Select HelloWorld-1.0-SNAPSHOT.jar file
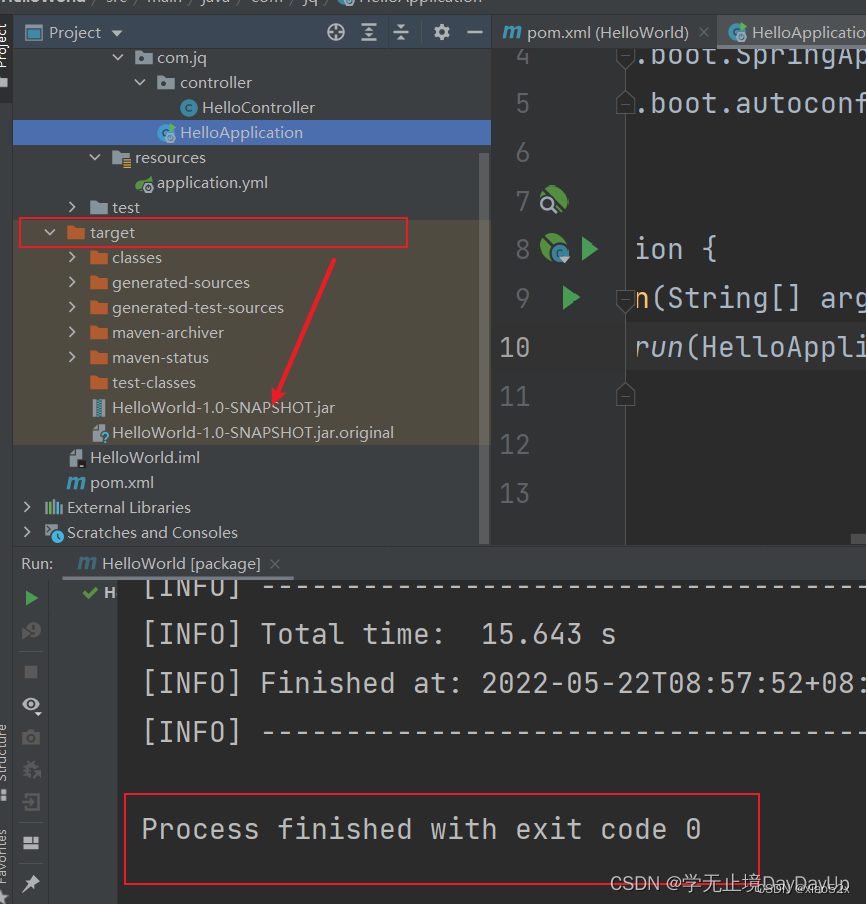866x904 pixels. point(213,408)
